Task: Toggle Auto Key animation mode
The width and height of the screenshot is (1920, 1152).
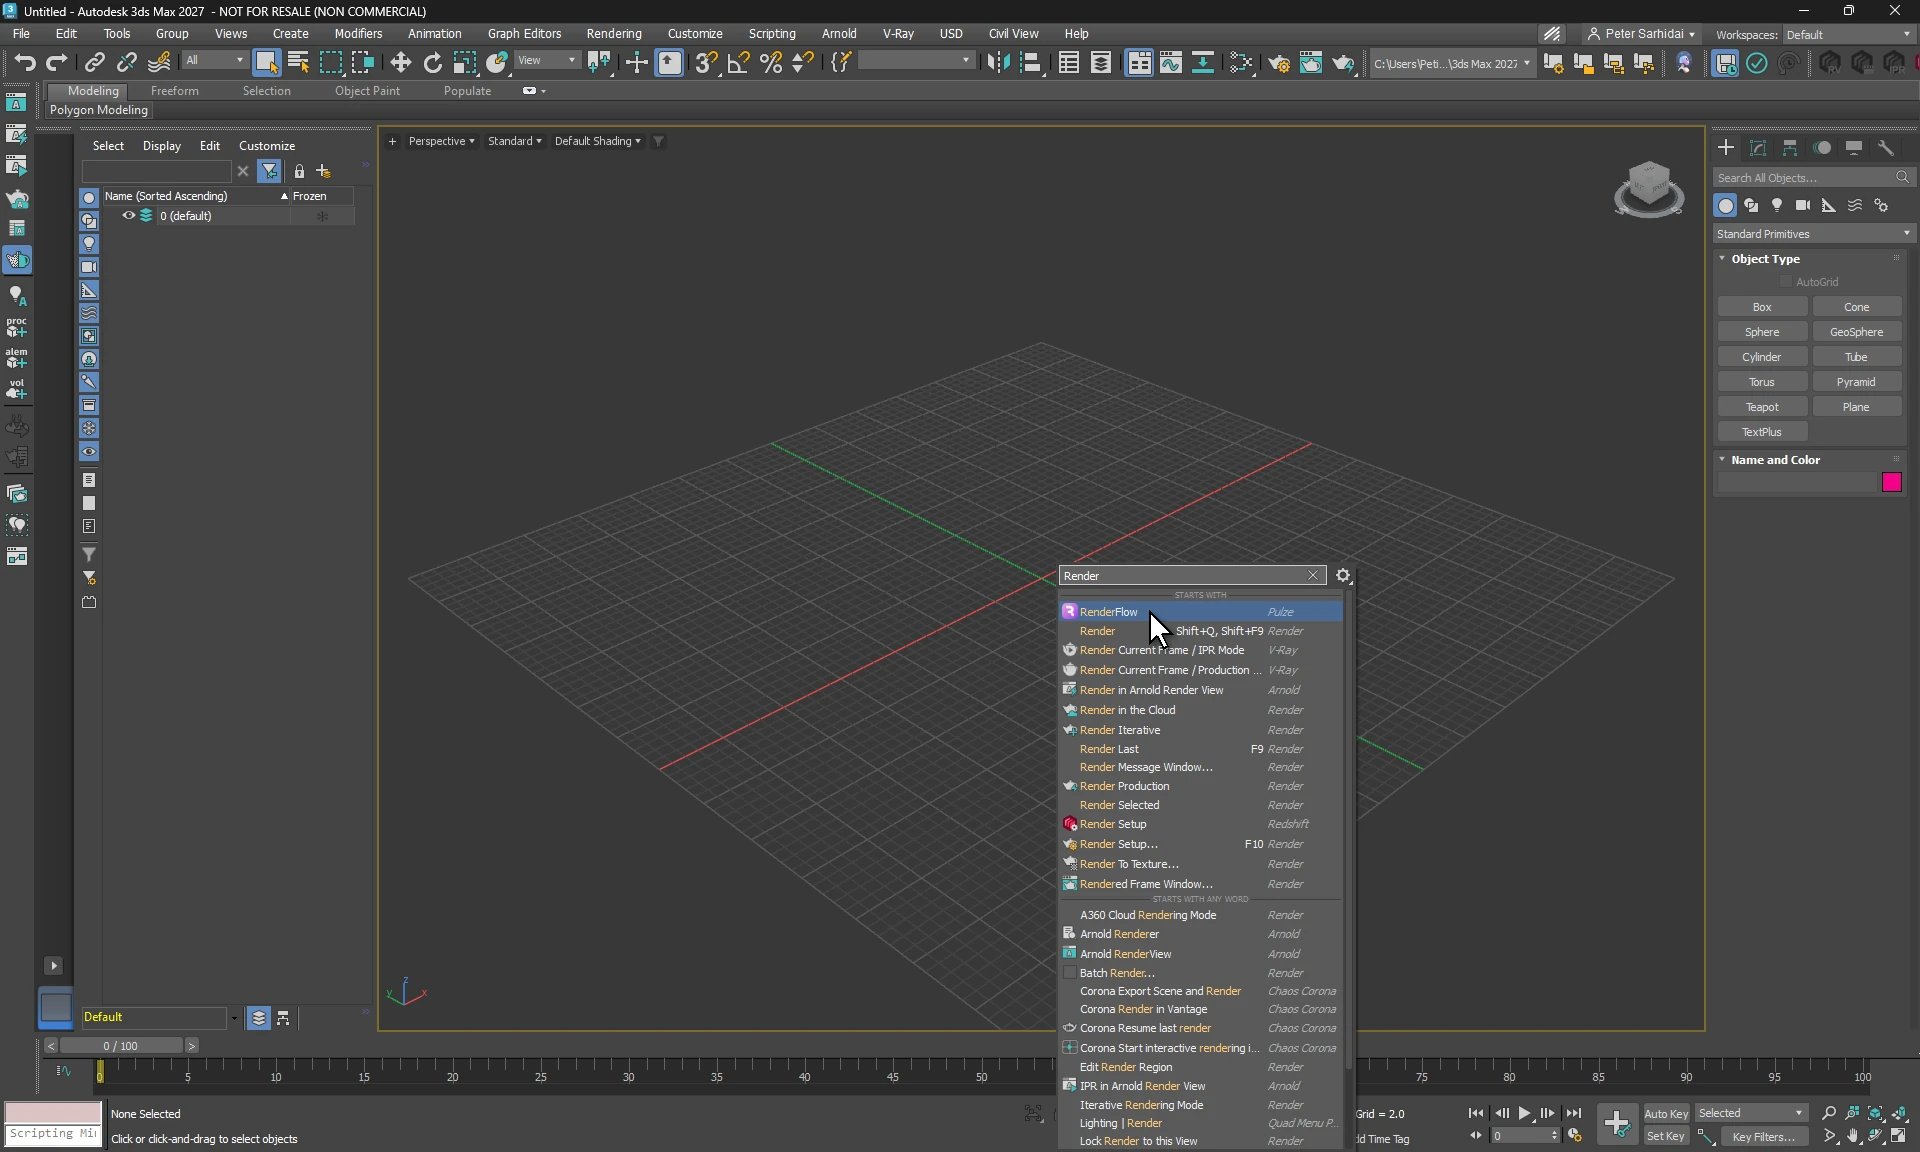Action: [1665, 1114]
